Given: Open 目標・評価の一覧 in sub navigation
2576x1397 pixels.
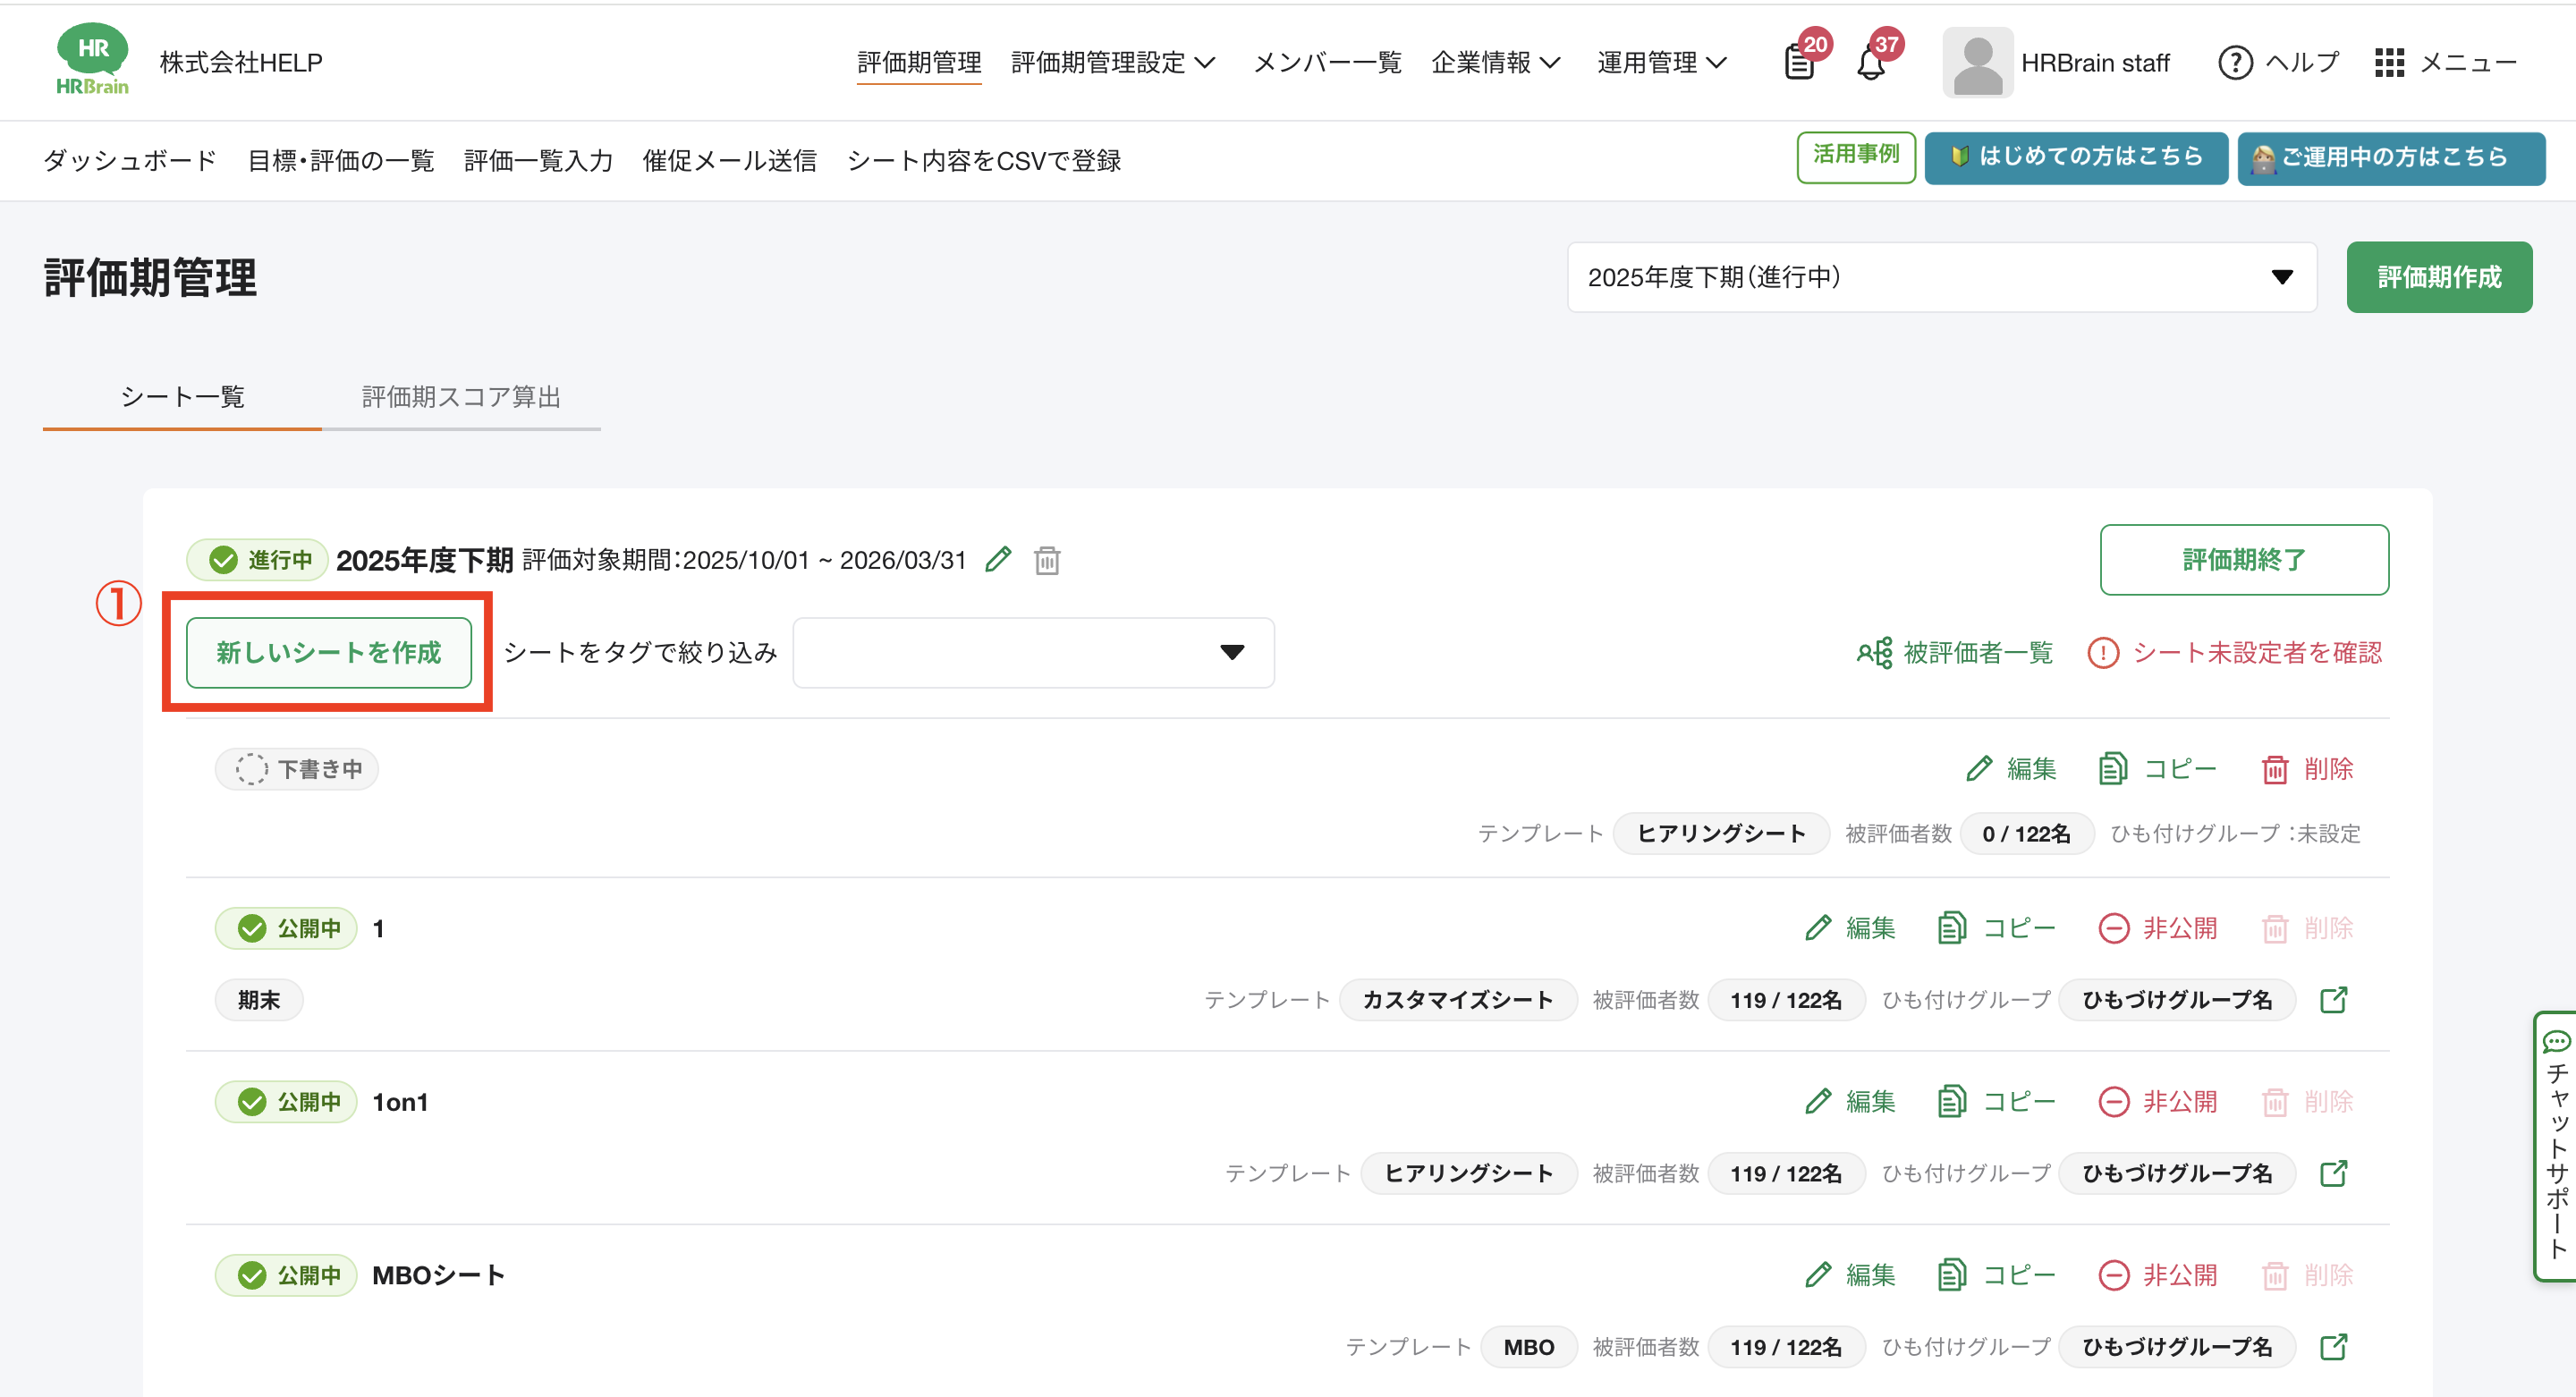Looking at the screenshot, I should tap(340, 161).
